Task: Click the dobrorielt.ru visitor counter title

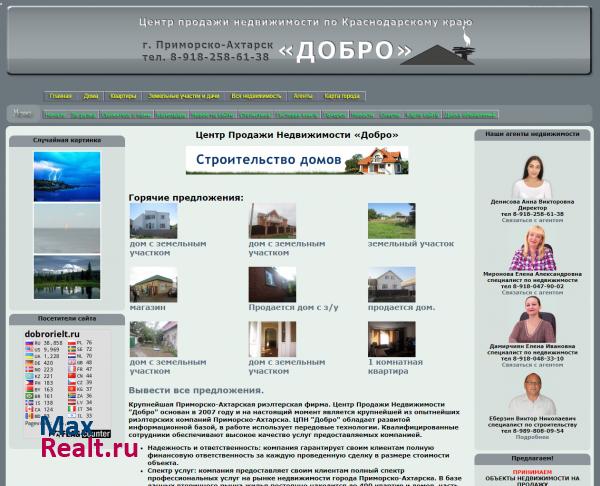Action: click(x=52, y=334)
